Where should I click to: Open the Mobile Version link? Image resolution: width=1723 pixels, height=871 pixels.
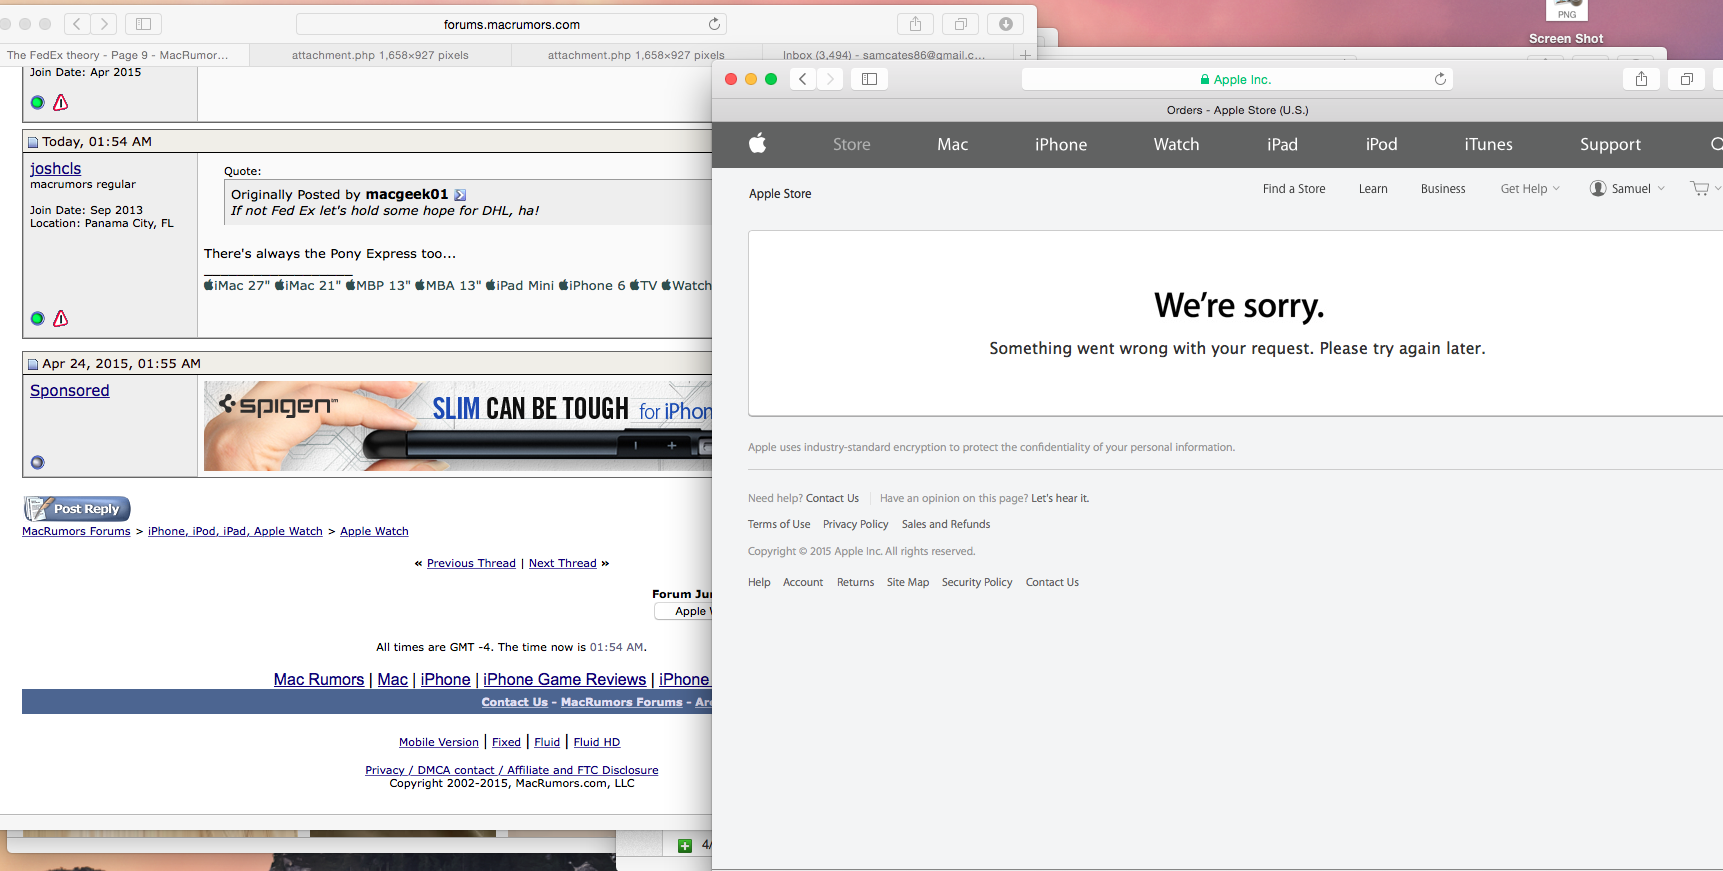(x=439, y=742)
